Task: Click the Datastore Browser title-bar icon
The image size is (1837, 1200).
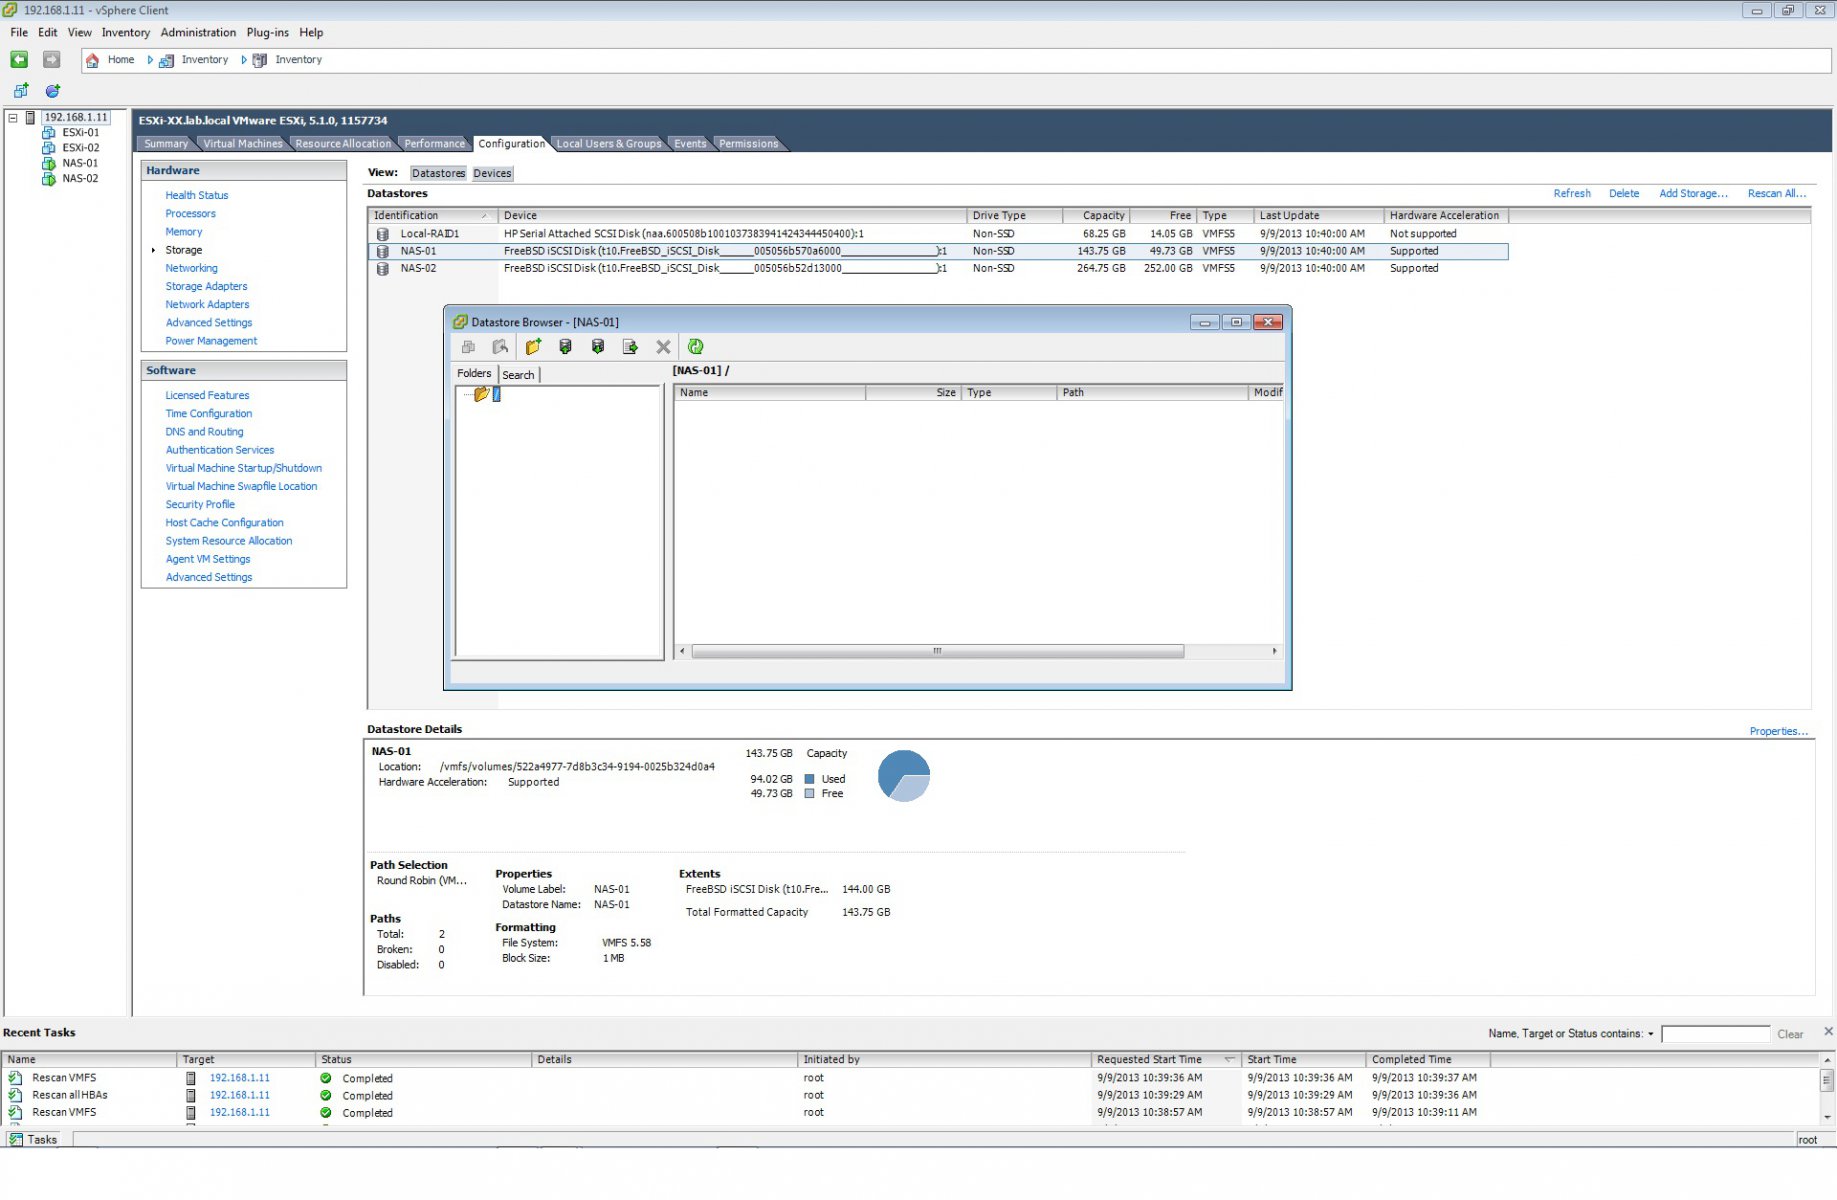Action: point(460,322)
